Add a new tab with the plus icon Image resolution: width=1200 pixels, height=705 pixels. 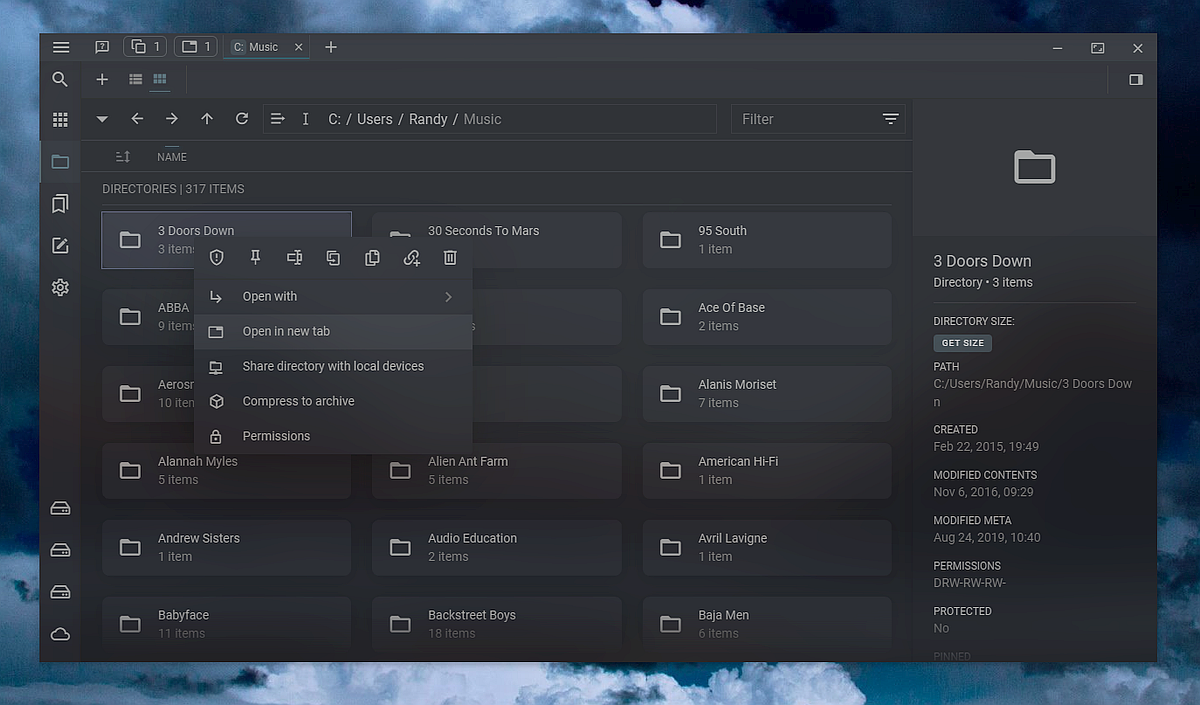click(x=331, y=47)
